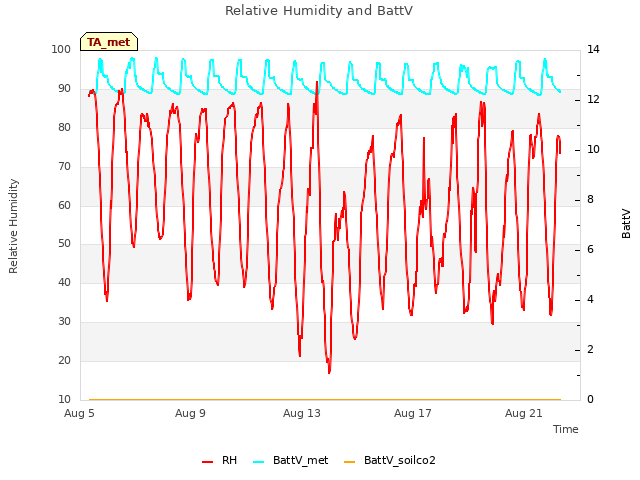Click the tallest red RH spike near Aug 13
The width and height of the screenshot is (640, 480).
tap(317, 84)
